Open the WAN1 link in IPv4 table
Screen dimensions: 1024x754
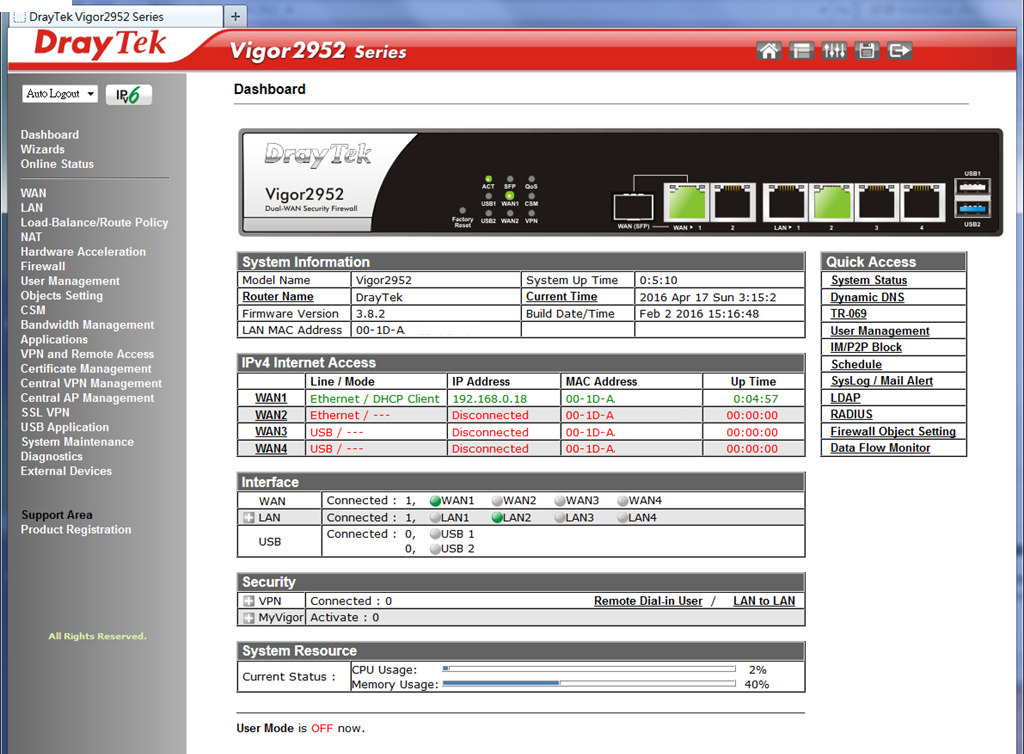(271, 398)
